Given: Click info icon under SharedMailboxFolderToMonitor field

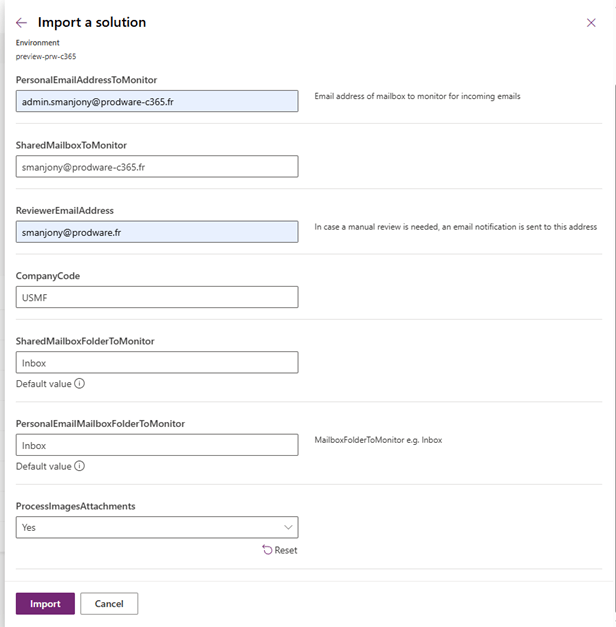Looking at the screenshot, I should (80, 383).
